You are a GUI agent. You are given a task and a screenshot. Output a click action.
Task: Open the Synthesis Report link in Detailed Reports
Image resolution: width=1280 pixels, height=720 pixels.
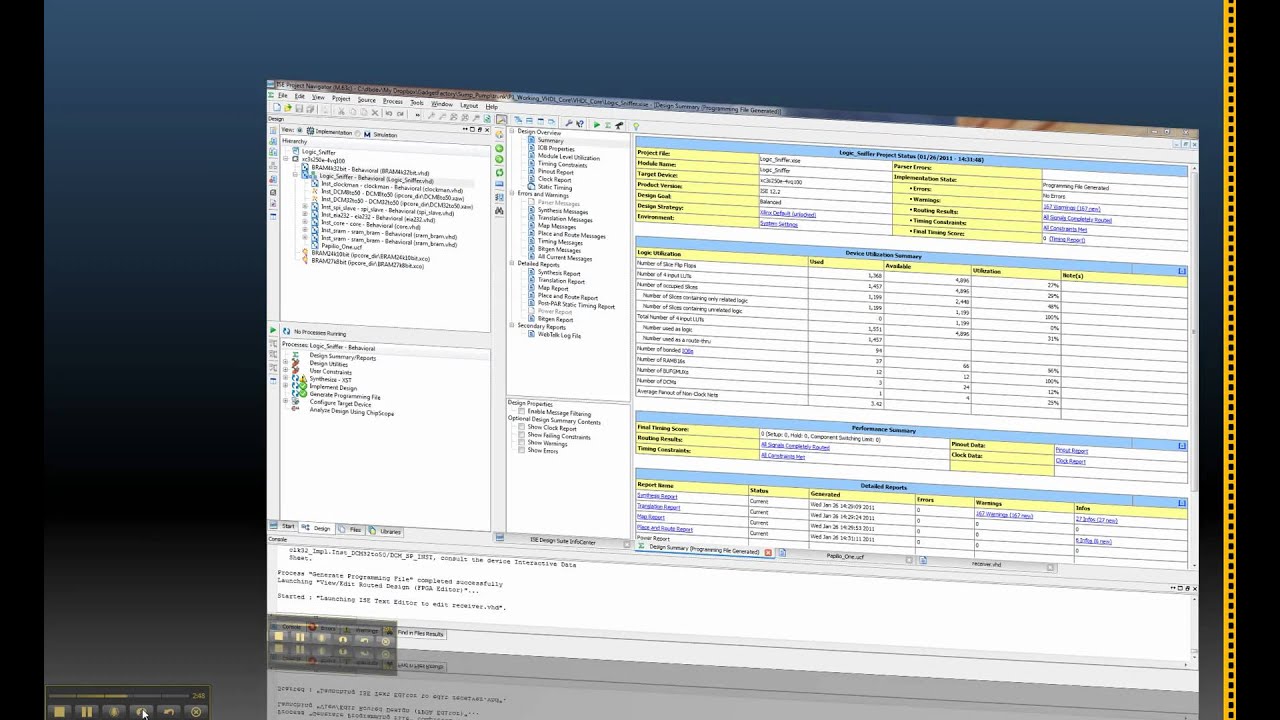(657, 496)
